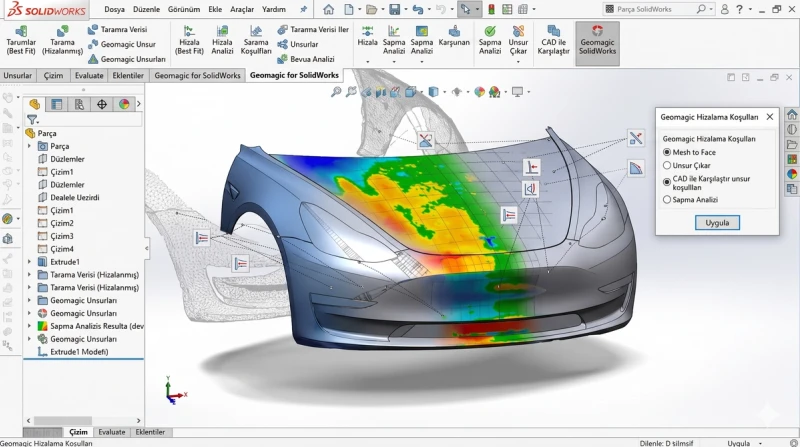Image resolution: width=800 pixels, height=447 pixels.
Task: Click the pin icon beside Yardım
Action: click(304, 9)
